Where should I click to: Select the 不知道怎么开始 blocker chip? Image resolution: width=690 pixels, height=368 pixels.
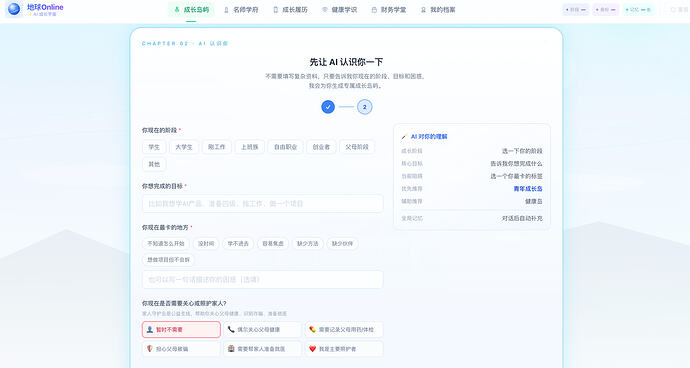[x=166, y=243]
